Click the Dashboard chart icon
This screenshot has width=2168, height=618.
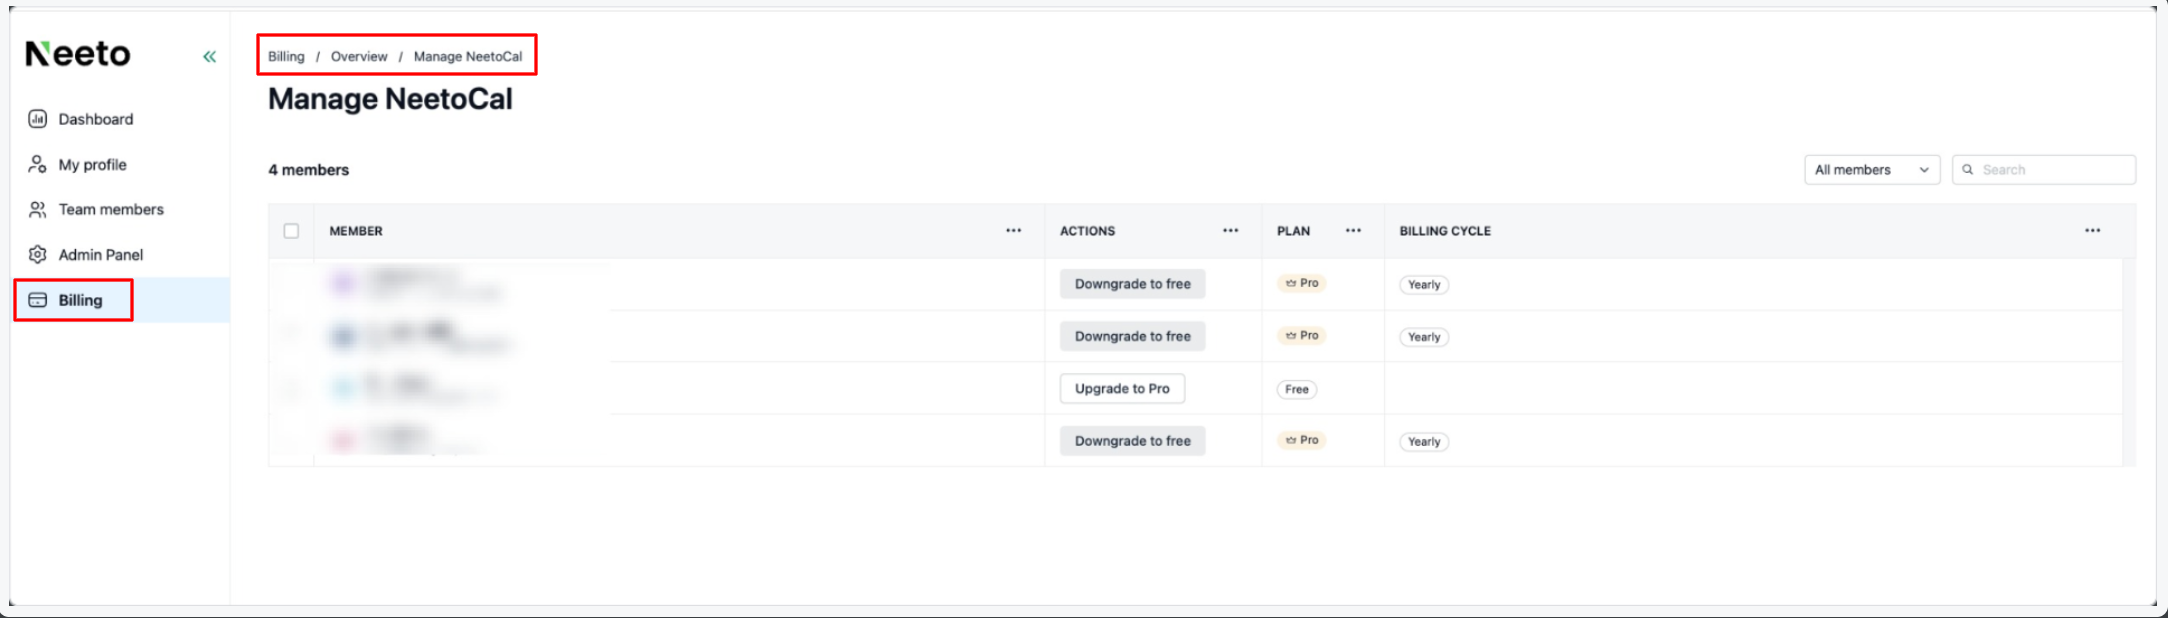click(x=38, y=119)
